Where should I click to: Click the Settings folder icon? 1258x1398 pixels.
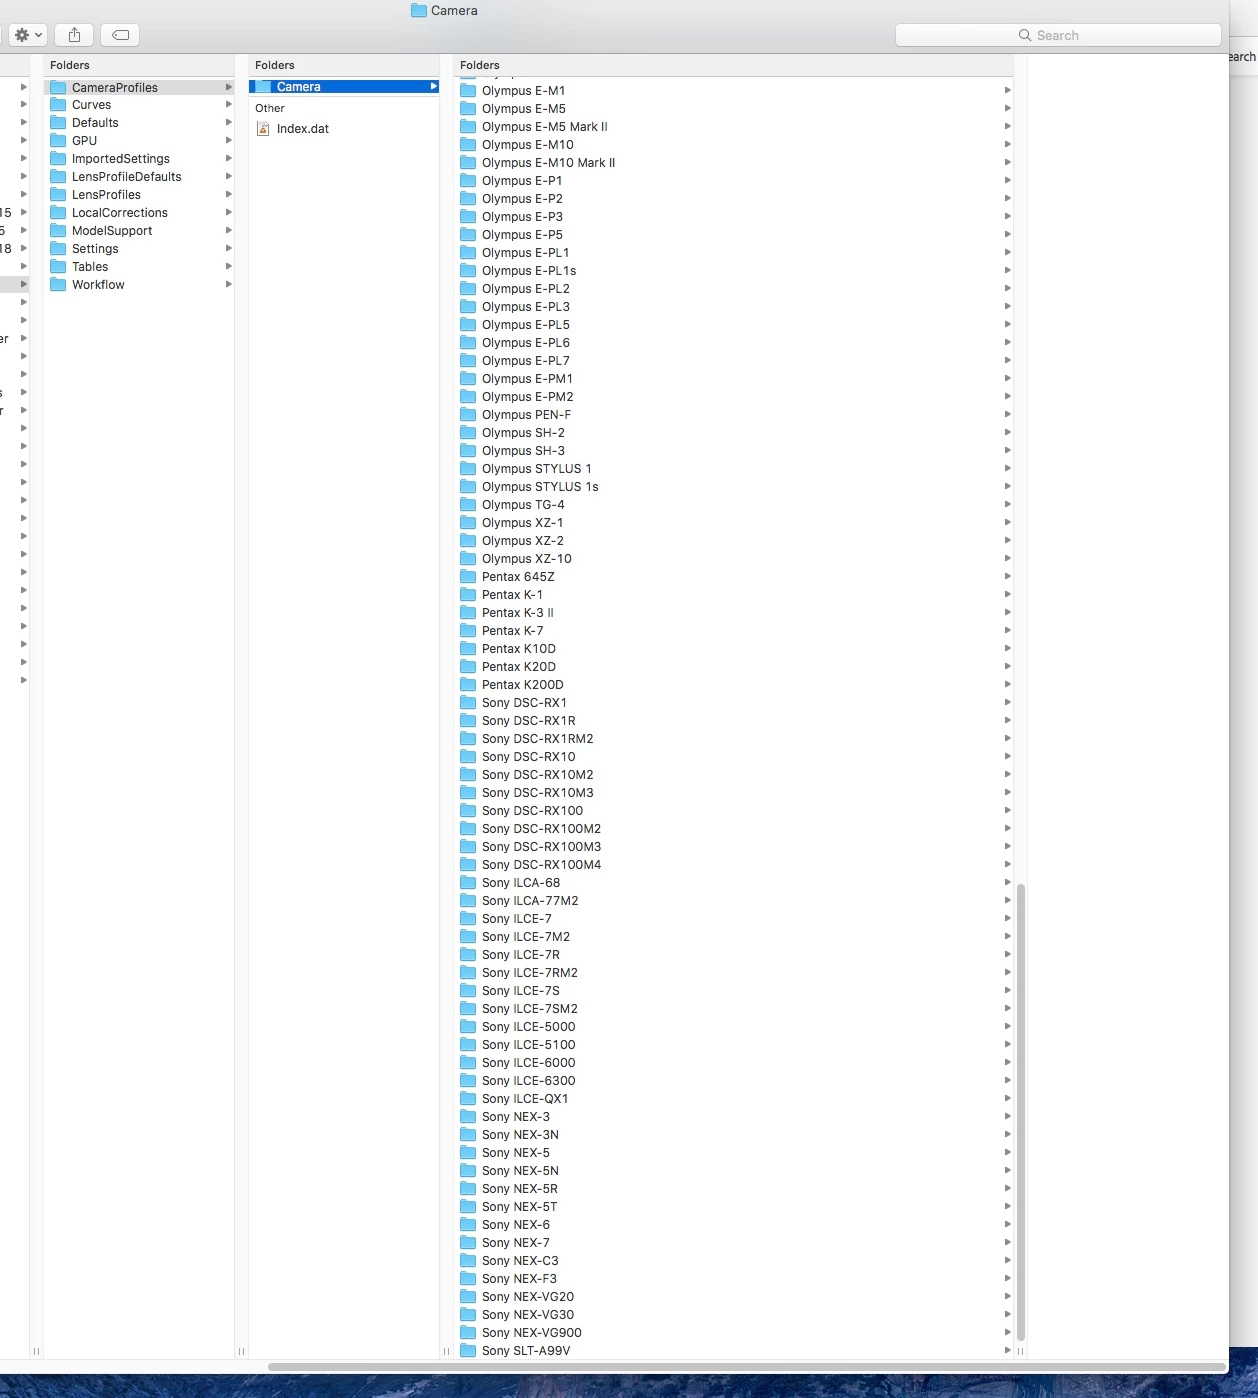(x=58, y=249)
